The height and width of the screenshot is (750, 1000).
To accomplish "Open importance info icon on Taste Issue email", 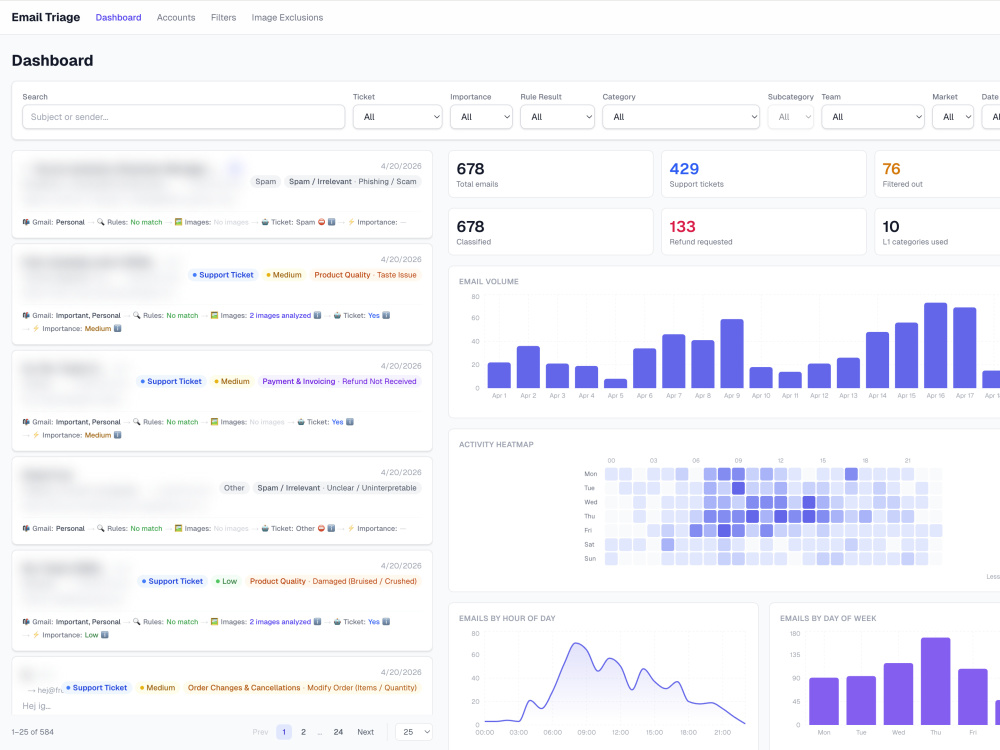I will (x=117, y=328).
